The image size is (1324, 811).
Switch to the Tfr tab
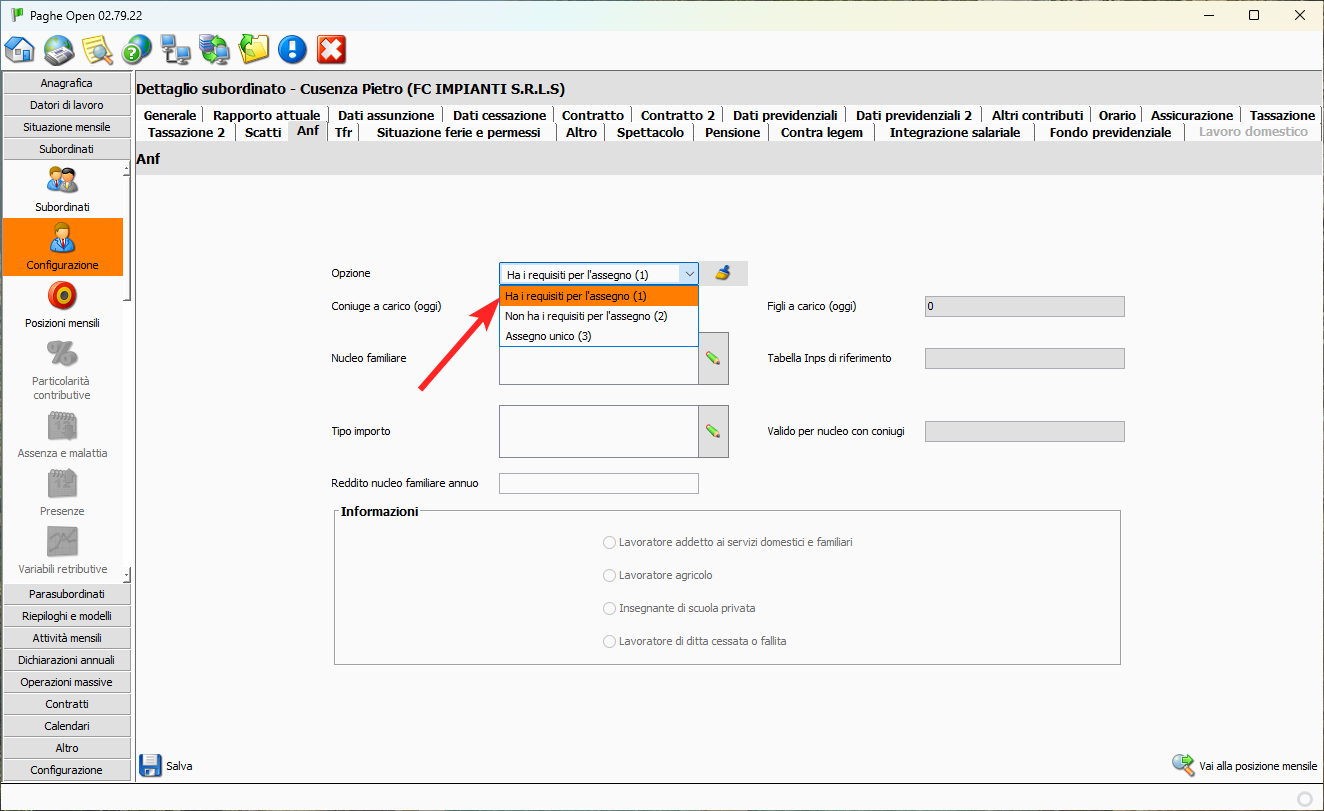(x=343, y=132)
